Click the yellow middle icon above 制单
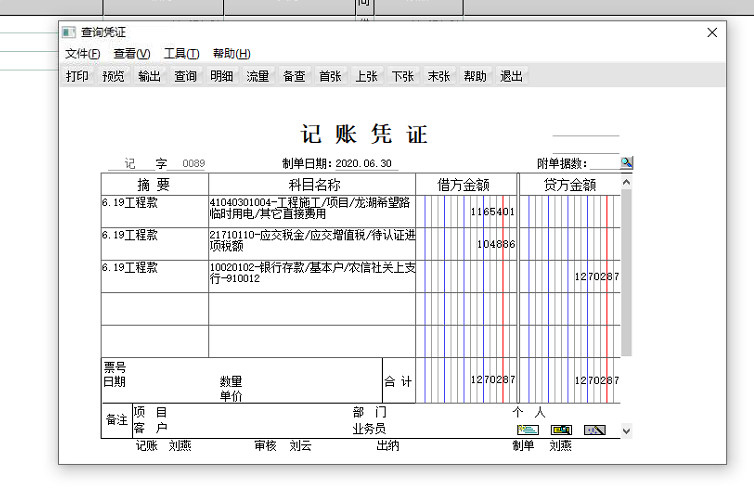This screenshot has height=499, width=754. [561, 430]
